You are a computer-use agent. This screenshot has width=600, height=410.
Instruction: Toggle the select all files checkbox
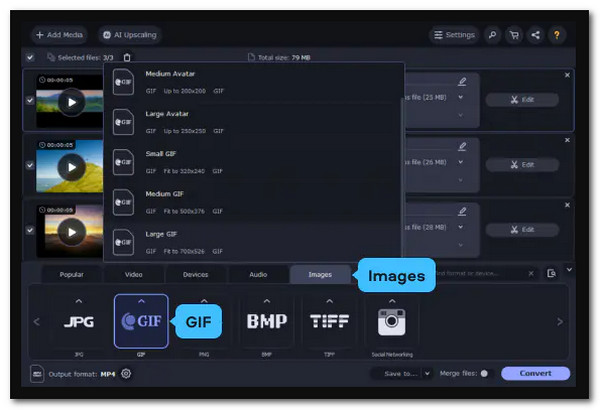(x=30, y=57)
